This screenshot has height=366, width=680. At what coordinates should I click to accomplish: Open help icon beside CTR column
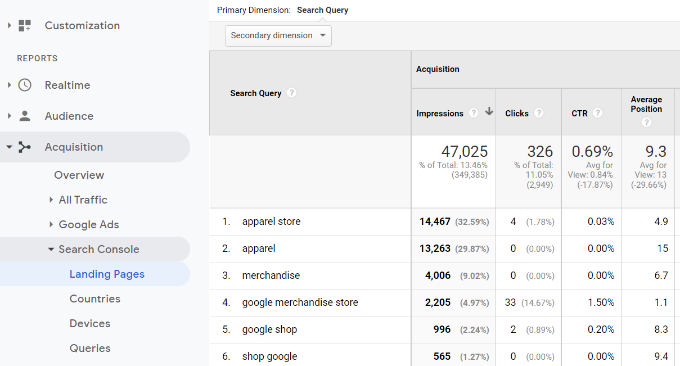598,113
